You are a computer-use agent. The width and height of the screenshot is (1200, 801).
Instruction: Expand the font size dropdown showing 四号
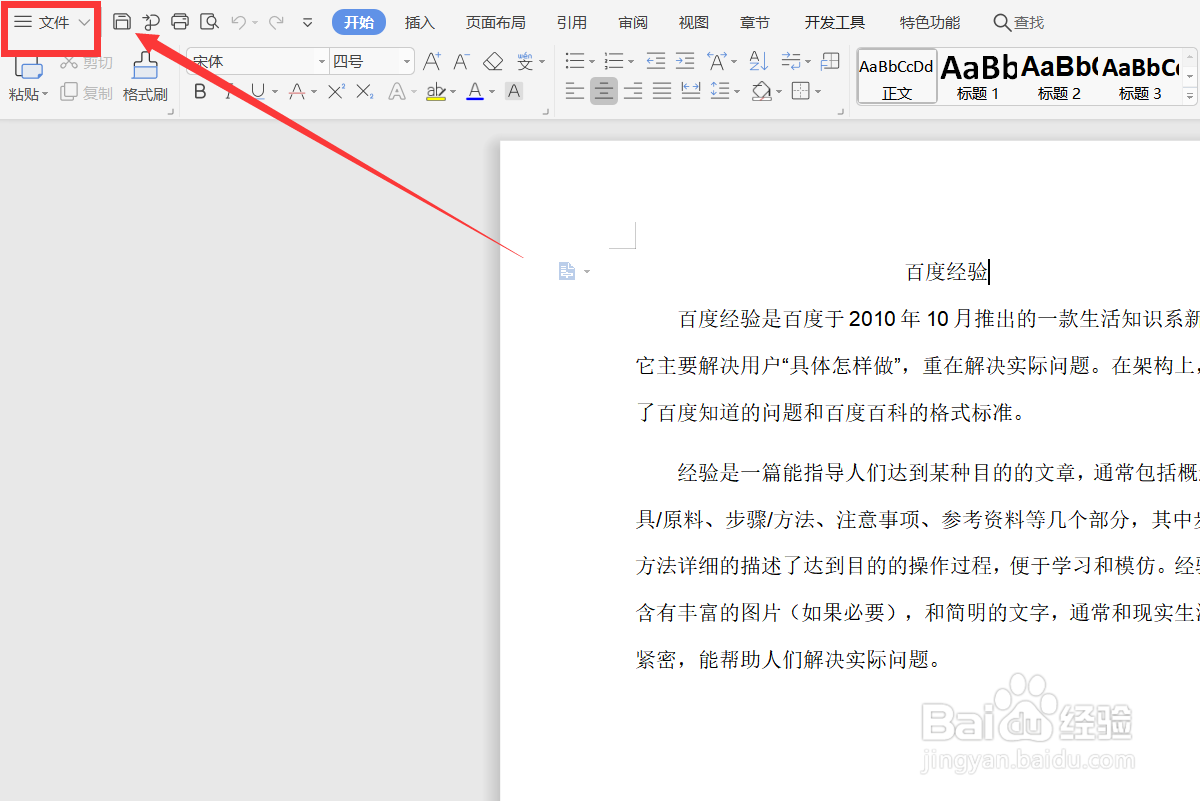tap(406, 60)
